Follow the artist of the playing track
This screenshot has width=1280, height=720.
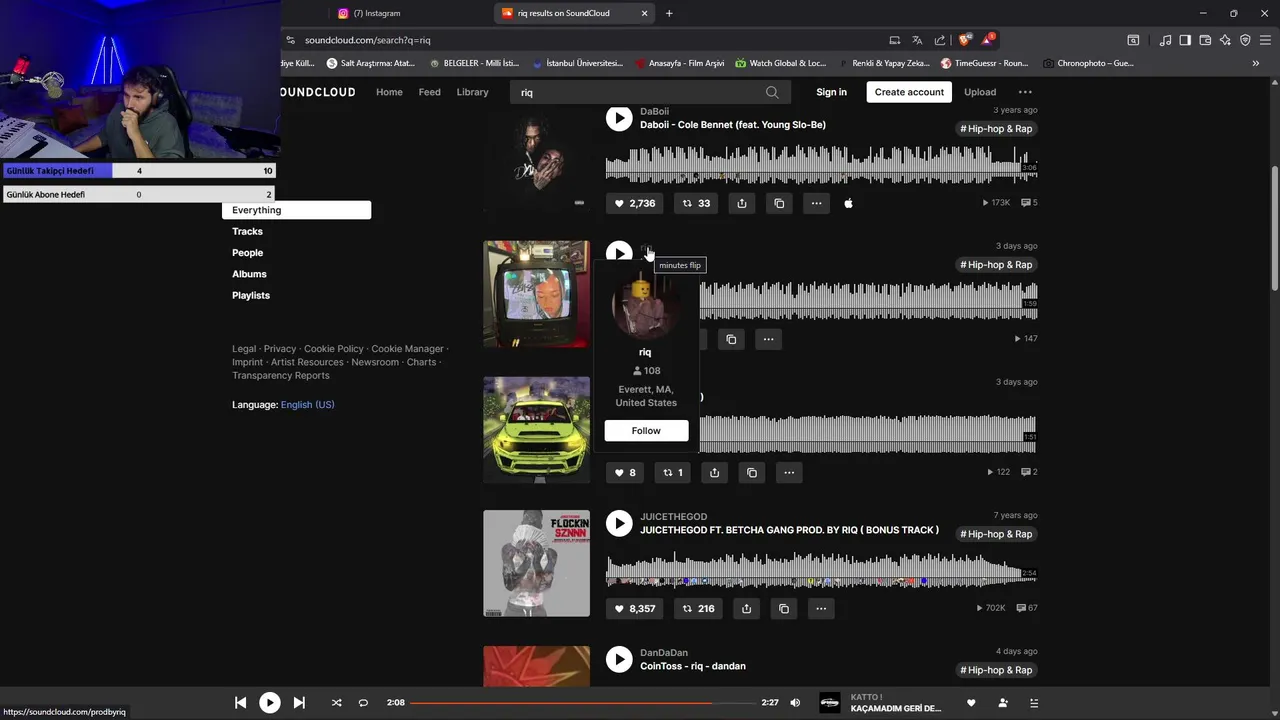[x=1003, y=703]
